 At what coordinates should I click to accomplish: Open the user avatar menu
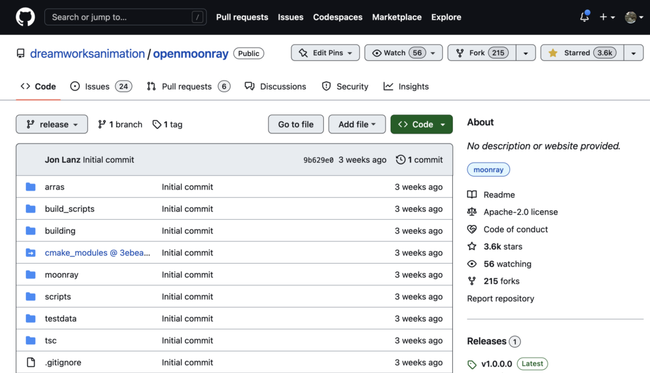point(634,17)
